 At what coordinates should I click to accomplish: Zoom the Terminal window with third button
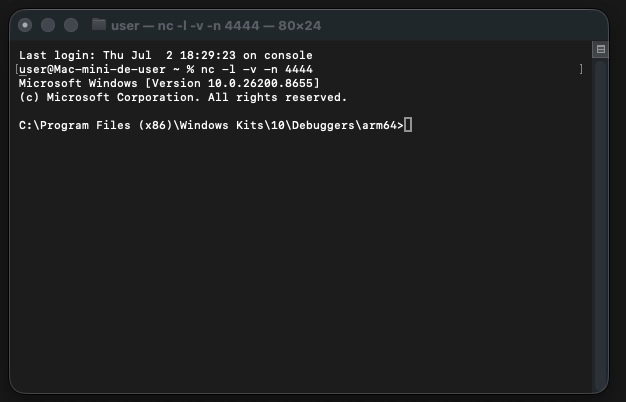pos(71,25)
